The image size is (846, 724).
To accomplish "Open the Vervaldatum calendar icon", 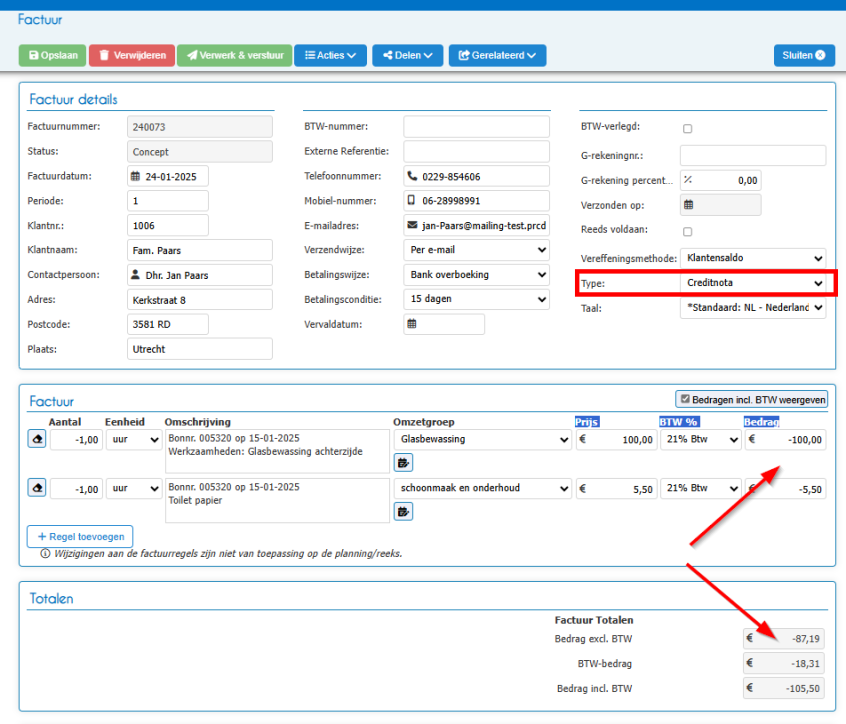I will pyautogui.click(x=412, y=324).
